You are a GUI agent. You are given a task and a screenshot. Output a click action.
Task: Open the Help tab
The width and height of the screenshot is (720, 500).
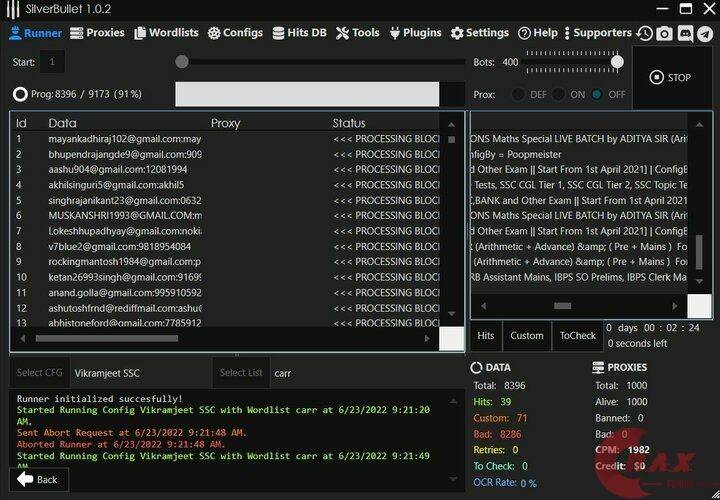537,33
